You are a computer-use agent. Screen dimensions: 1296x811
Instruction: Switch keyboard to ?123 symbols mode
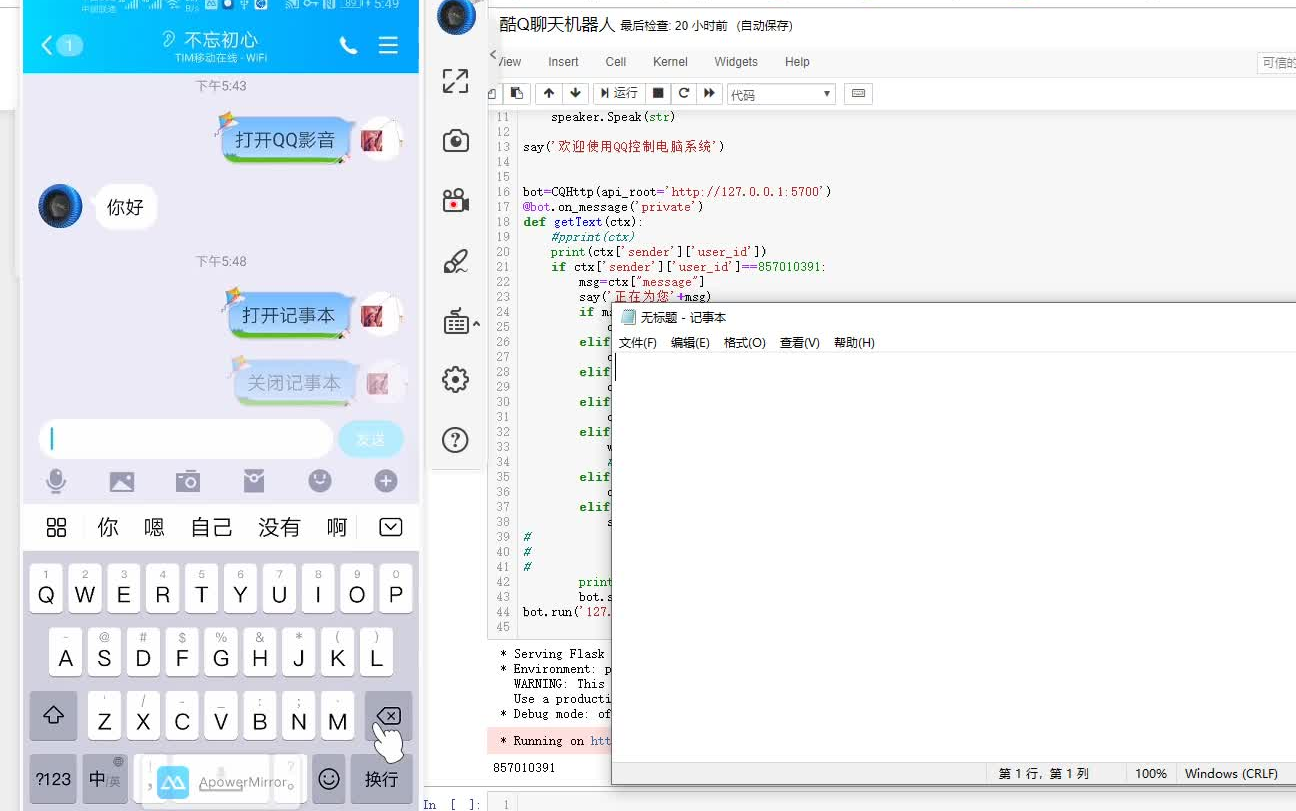coord(54,778)
